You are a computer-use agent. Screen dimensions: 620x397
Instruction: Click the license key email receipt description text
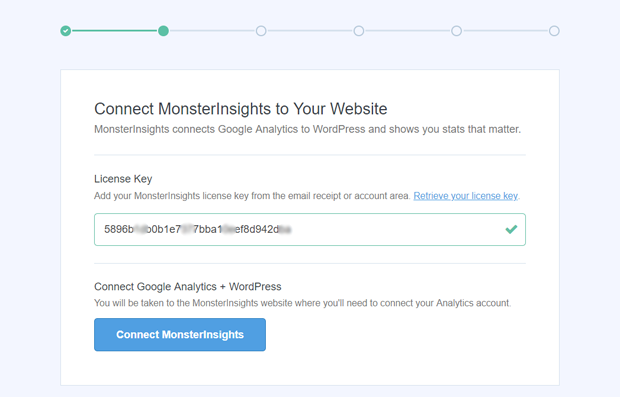click(x=252, y=196)
